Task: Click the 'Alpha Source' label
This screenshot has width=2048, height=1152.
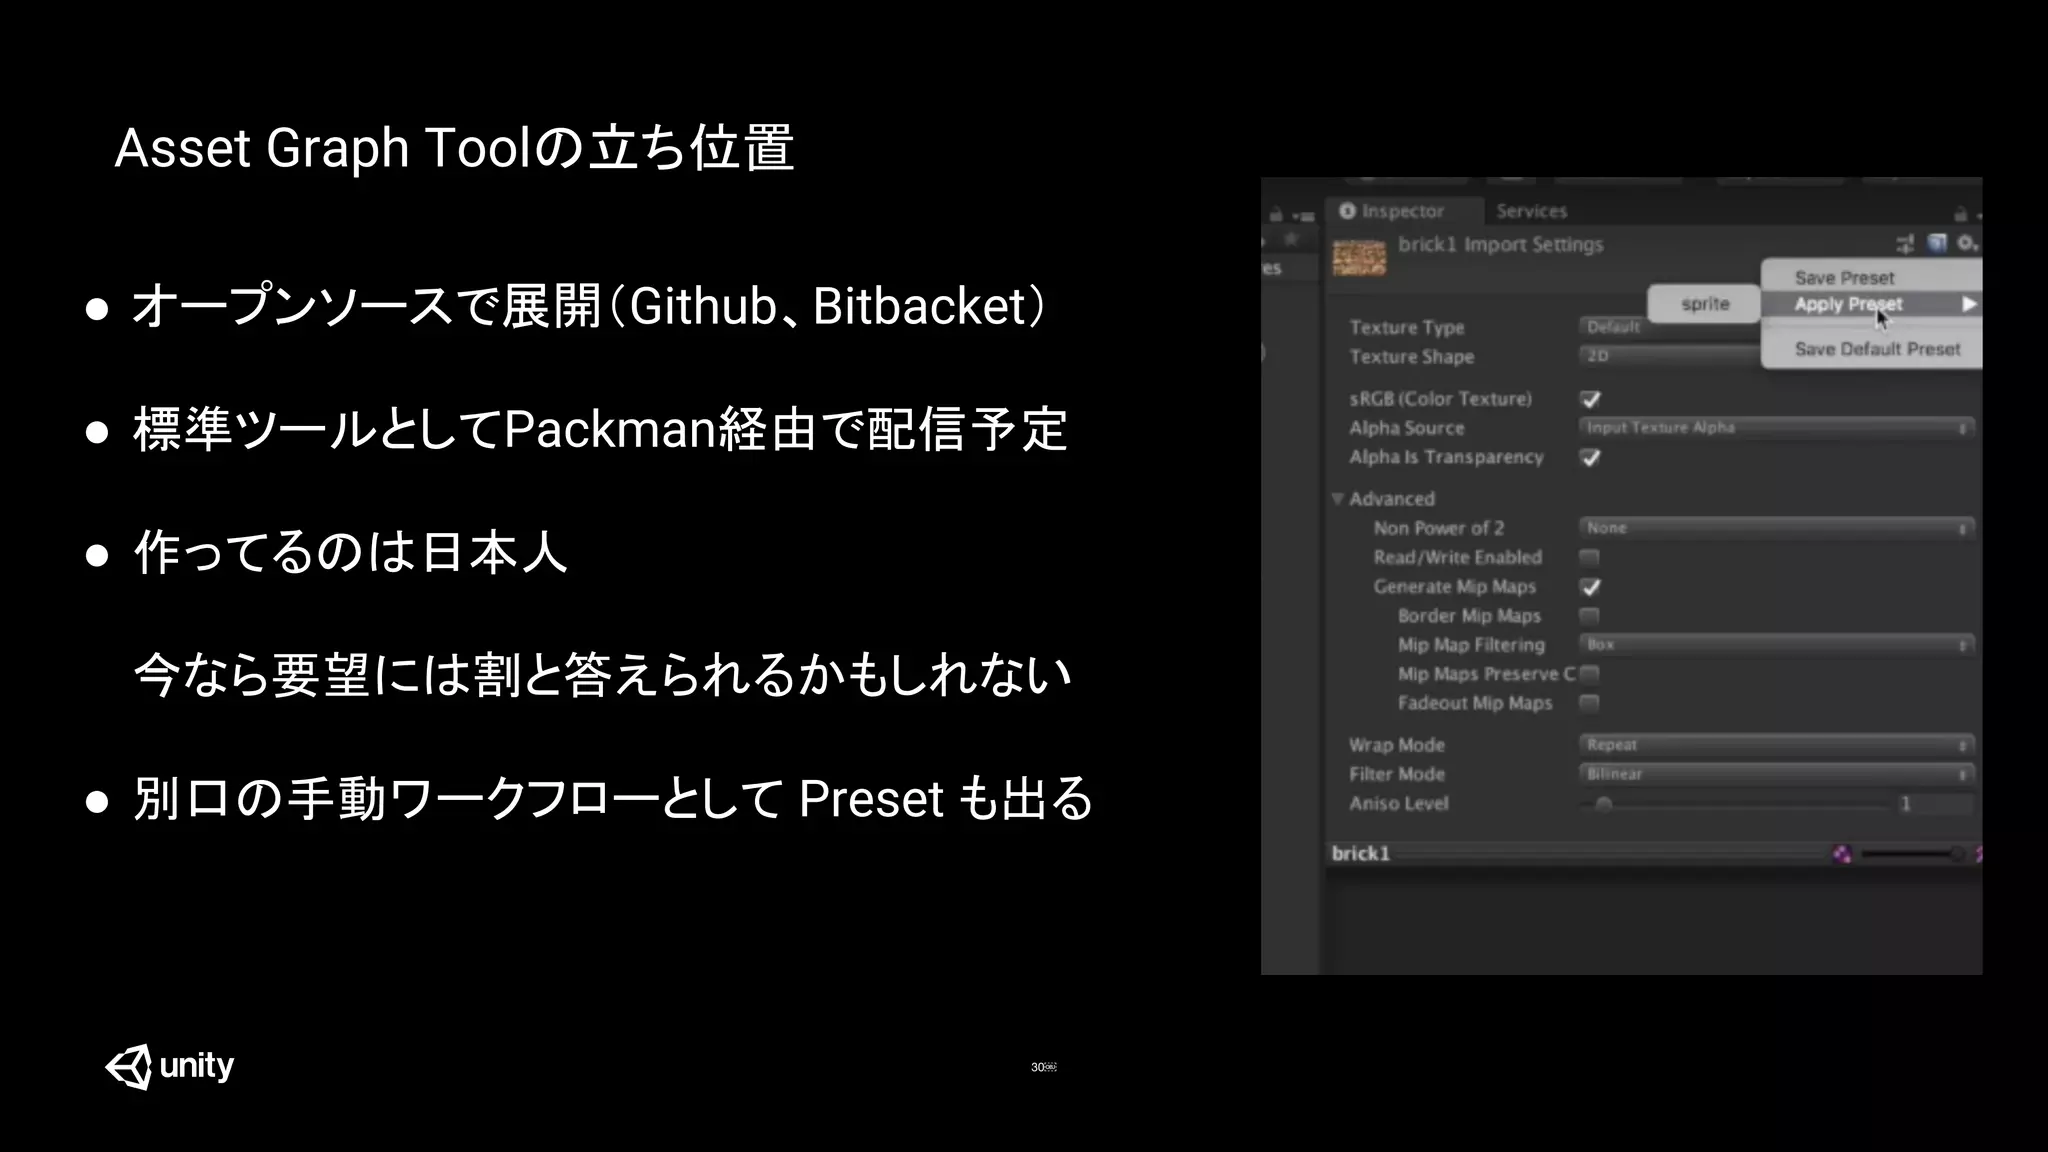Action: (1406, 428)
